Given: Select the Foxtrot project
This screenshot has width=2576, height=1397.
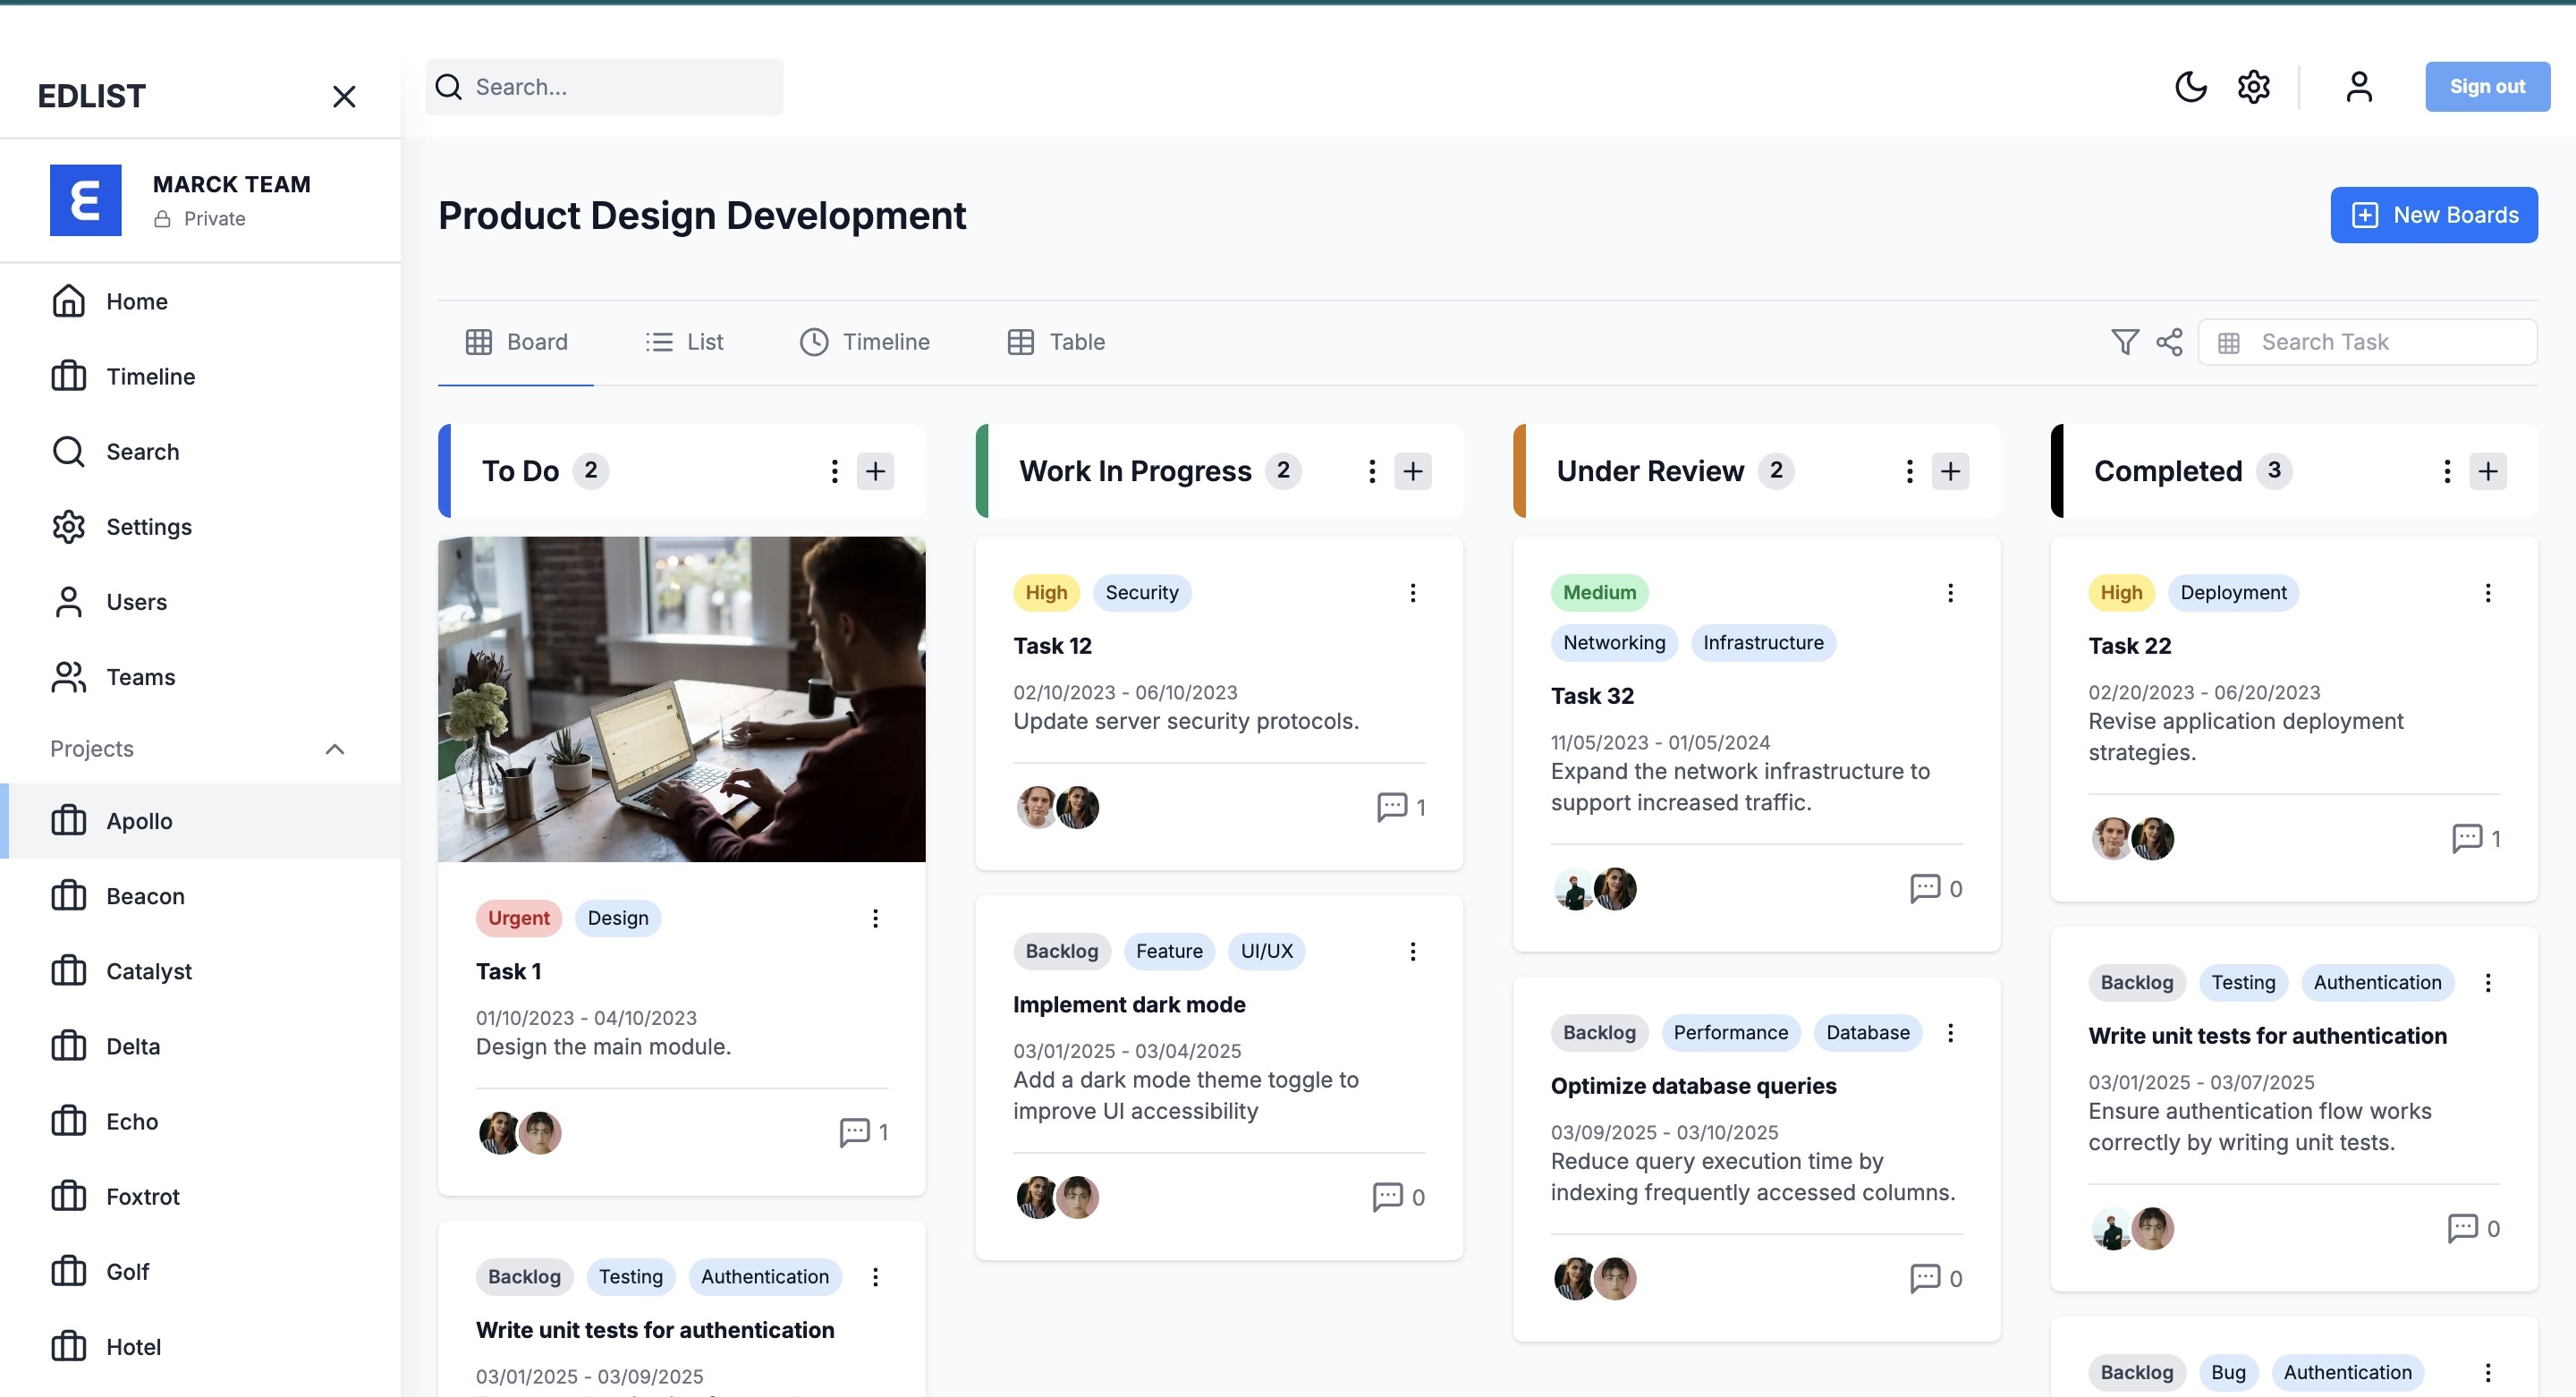Looking at the screenshot, I should (x=200, y=1196).
